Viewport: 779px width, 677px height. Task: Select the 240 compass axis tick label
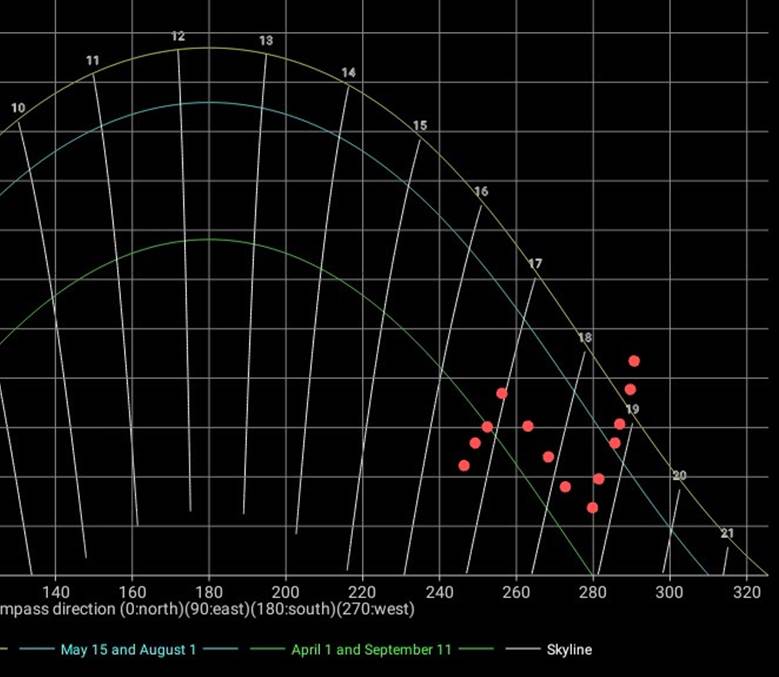click(439, 592)
